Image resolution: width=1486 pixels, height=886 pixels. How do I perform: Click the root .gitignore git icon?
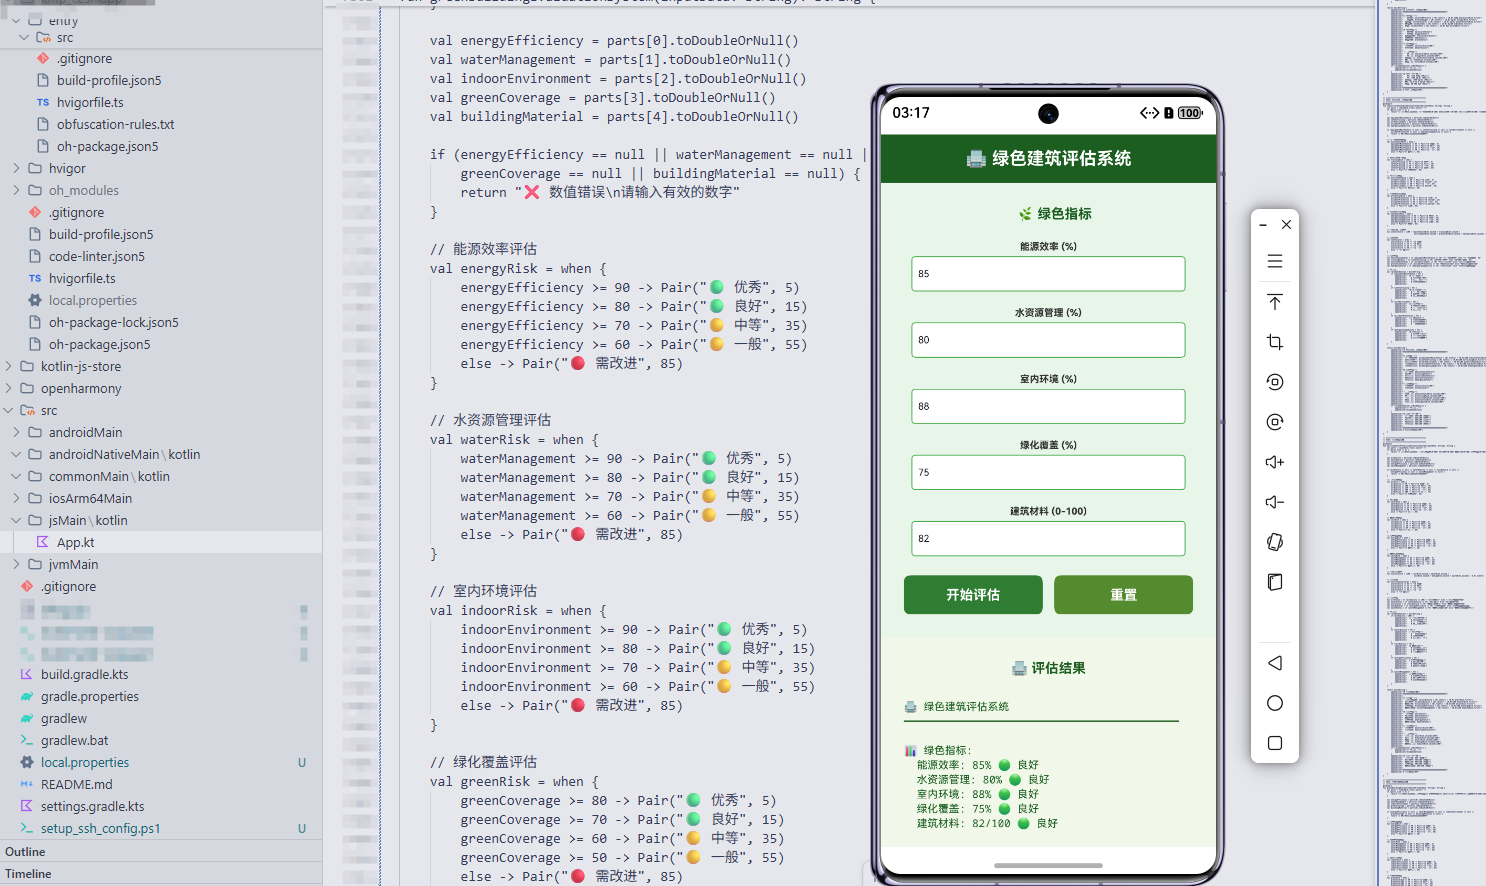point(27,586)
